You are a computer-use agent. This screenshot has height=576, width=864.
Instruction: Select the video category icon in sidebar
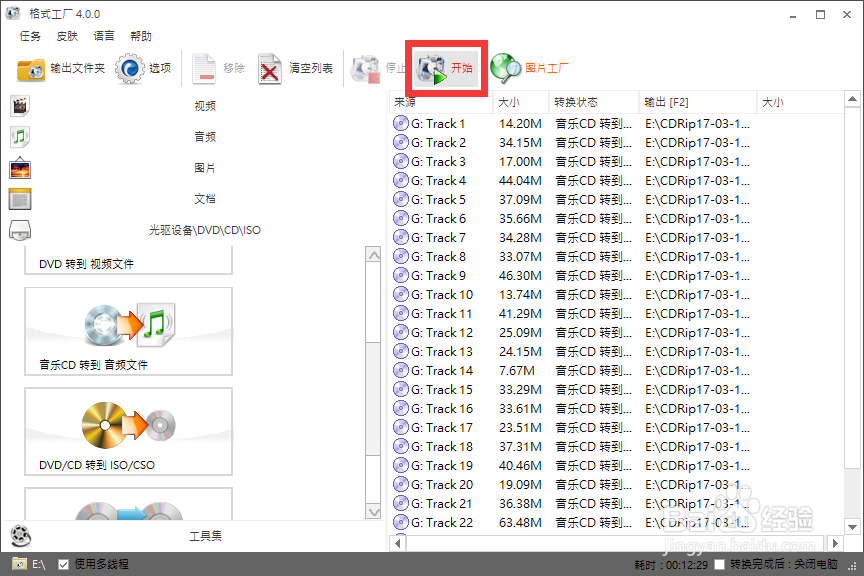(20, 105)
